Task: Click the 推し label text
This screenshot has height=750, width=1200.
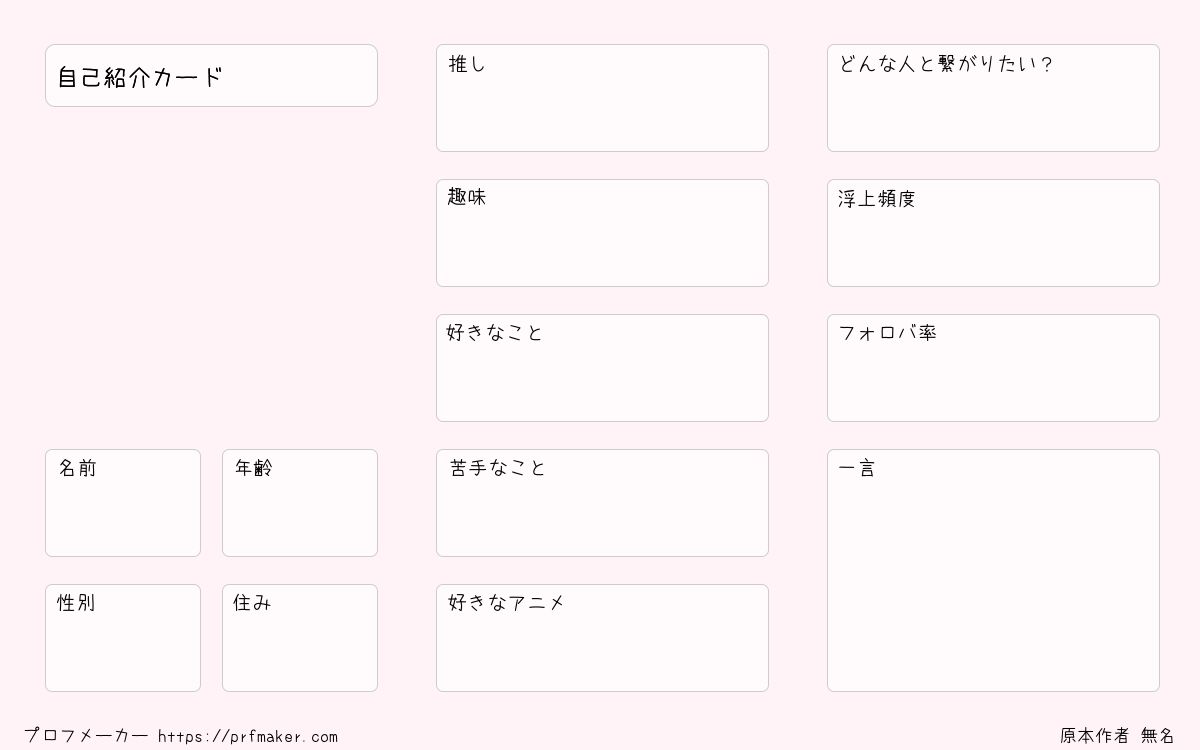Action: tap(467, 64)
